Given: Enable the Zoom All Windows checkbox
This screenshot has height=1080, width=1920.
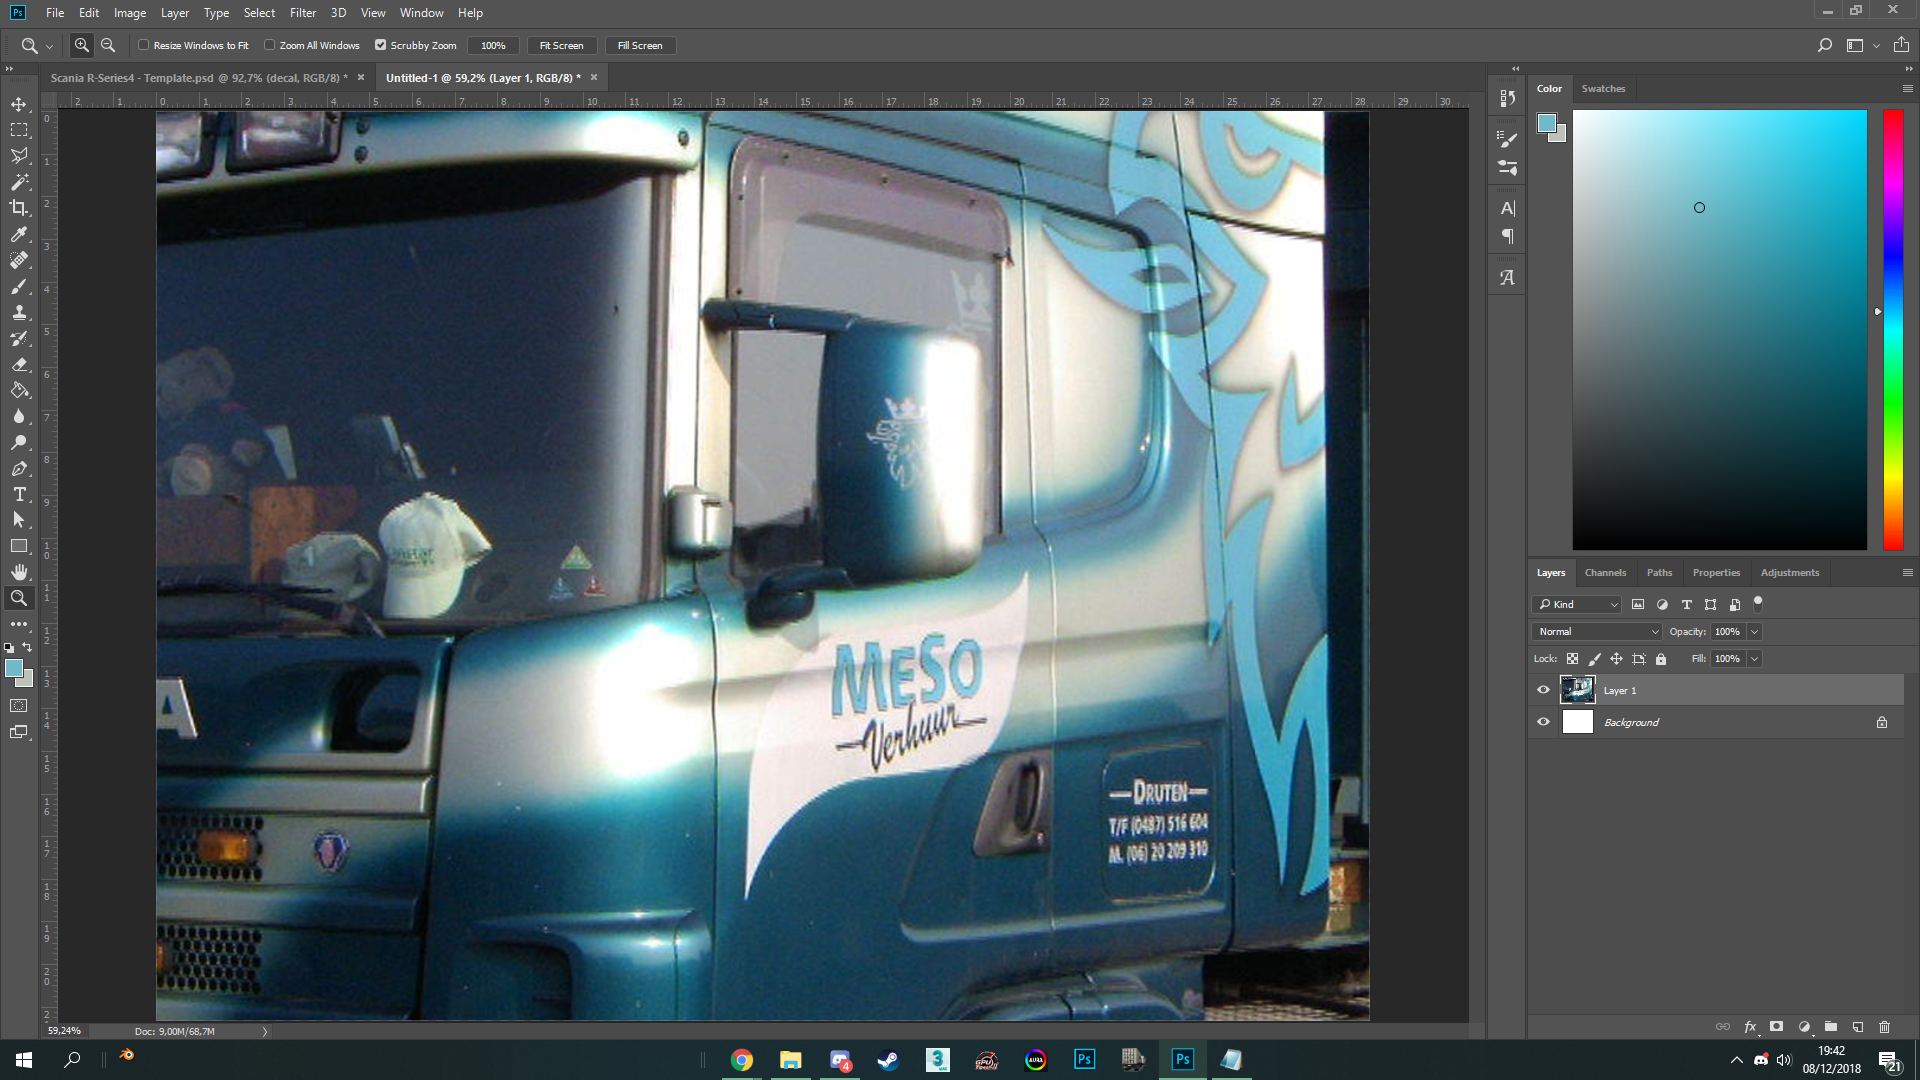Looking at the screenshot, I should click(271, 45).
